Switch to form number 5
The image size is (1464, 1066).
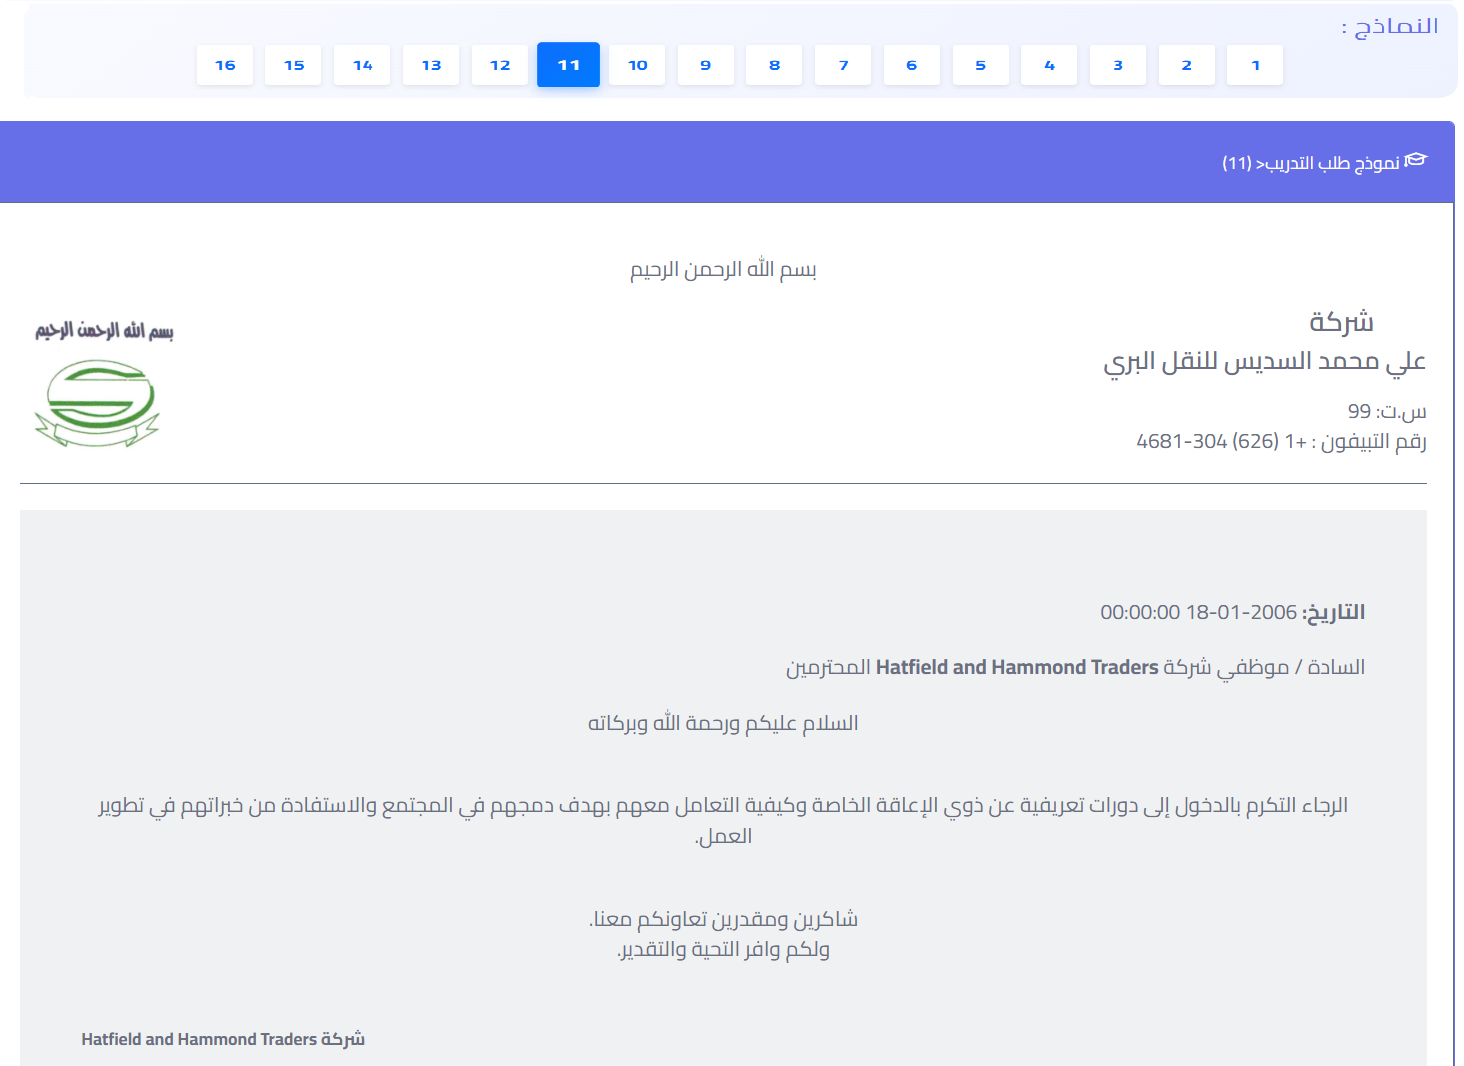(980, 65)
